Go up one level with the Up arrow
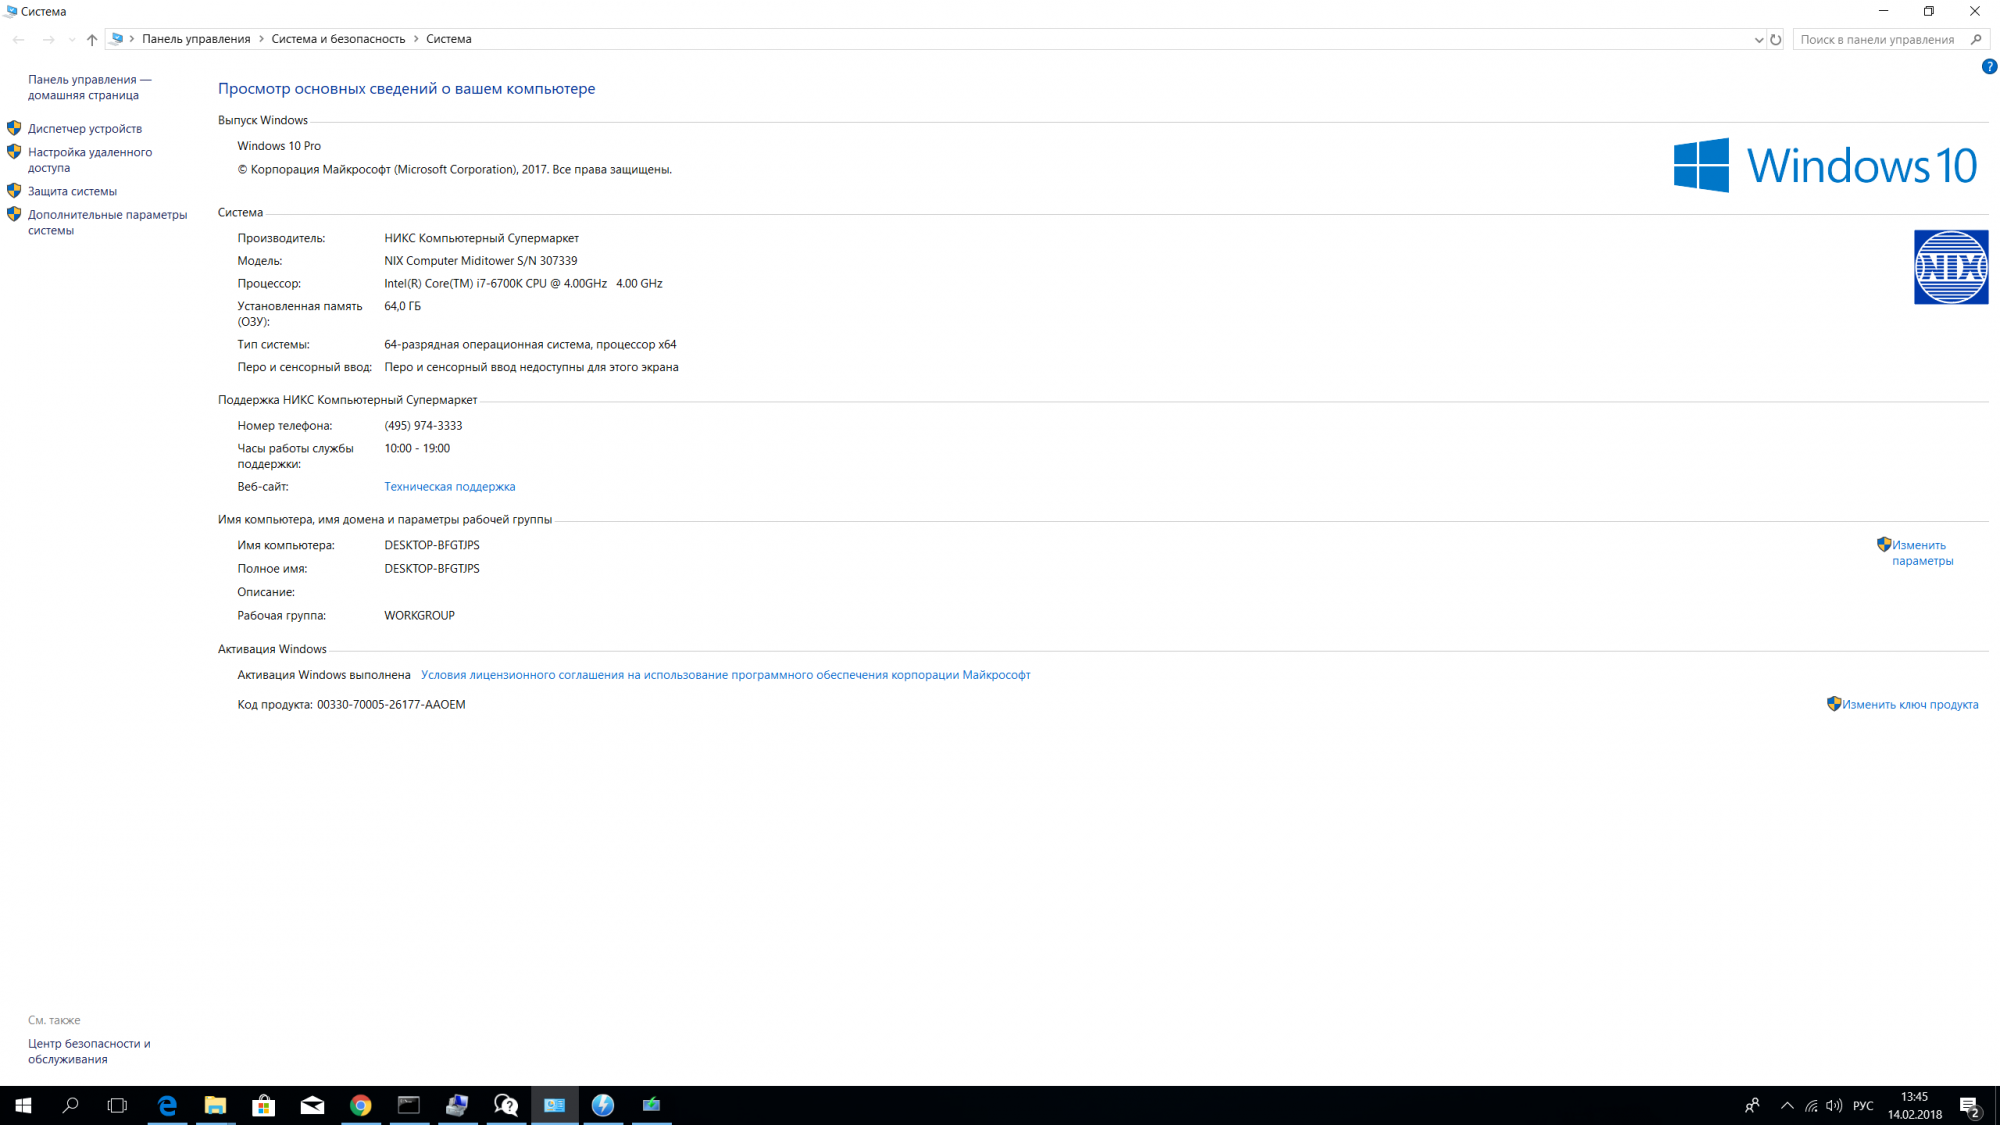 [92, 39]
